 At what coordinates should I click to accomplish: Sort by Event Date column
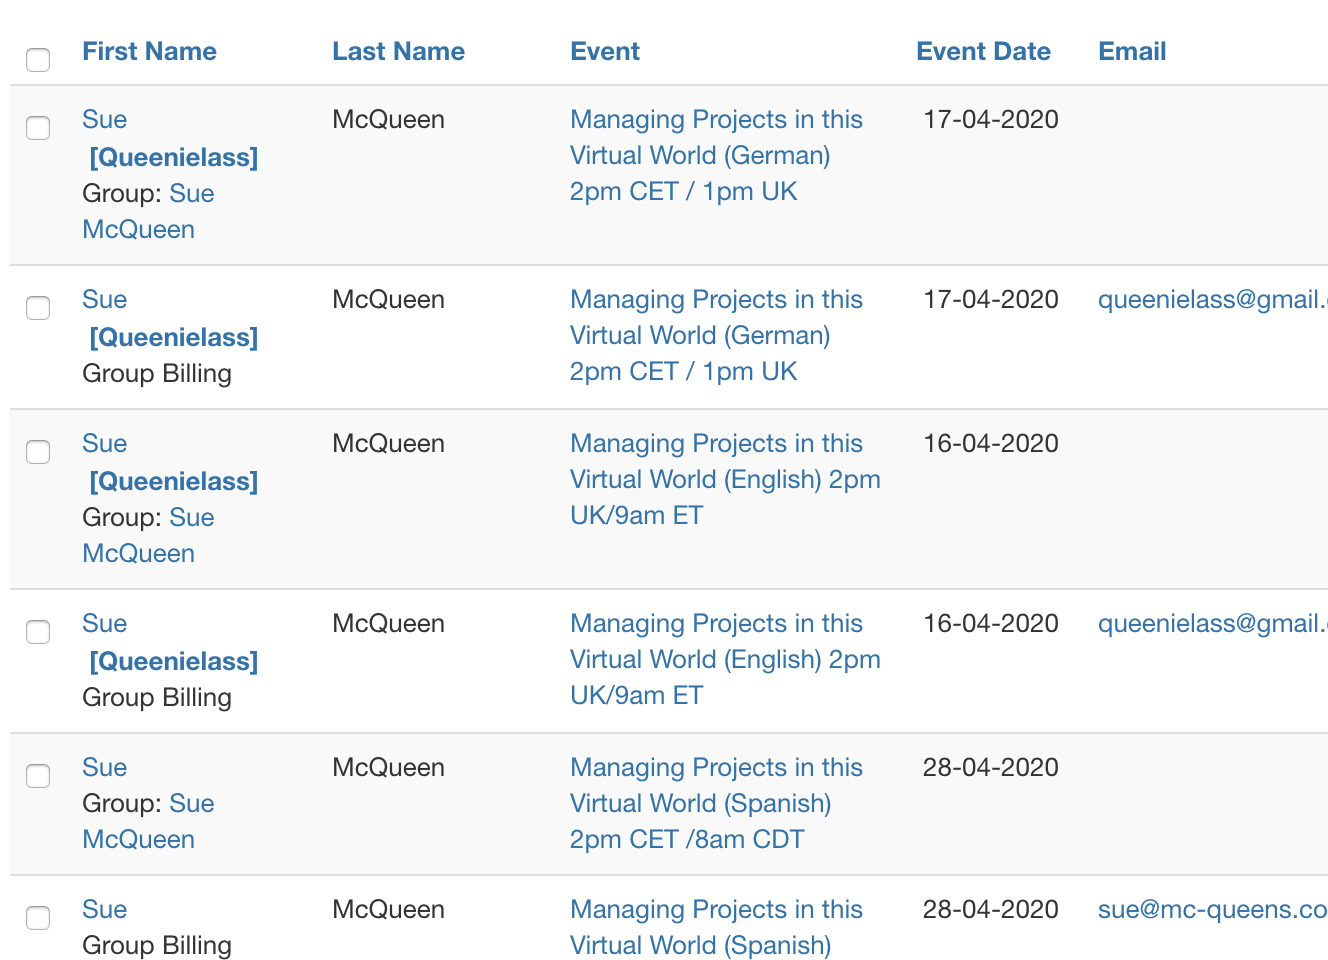pos(983,52)
